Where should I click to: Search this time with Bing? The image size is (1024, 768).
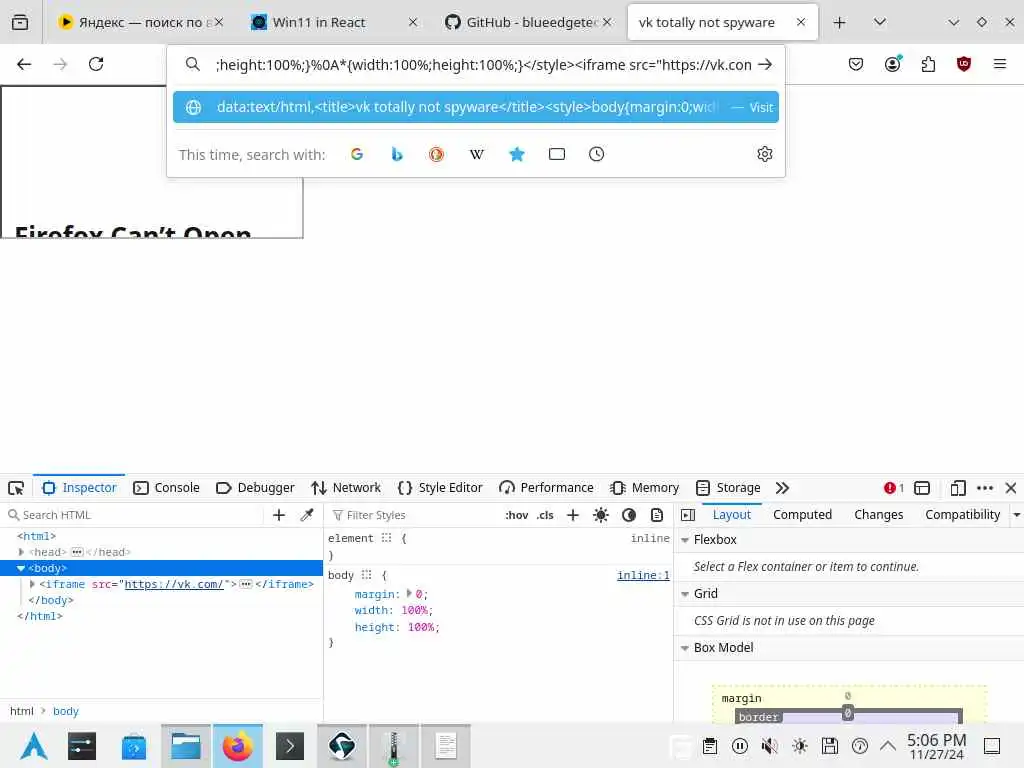(396, 154)
